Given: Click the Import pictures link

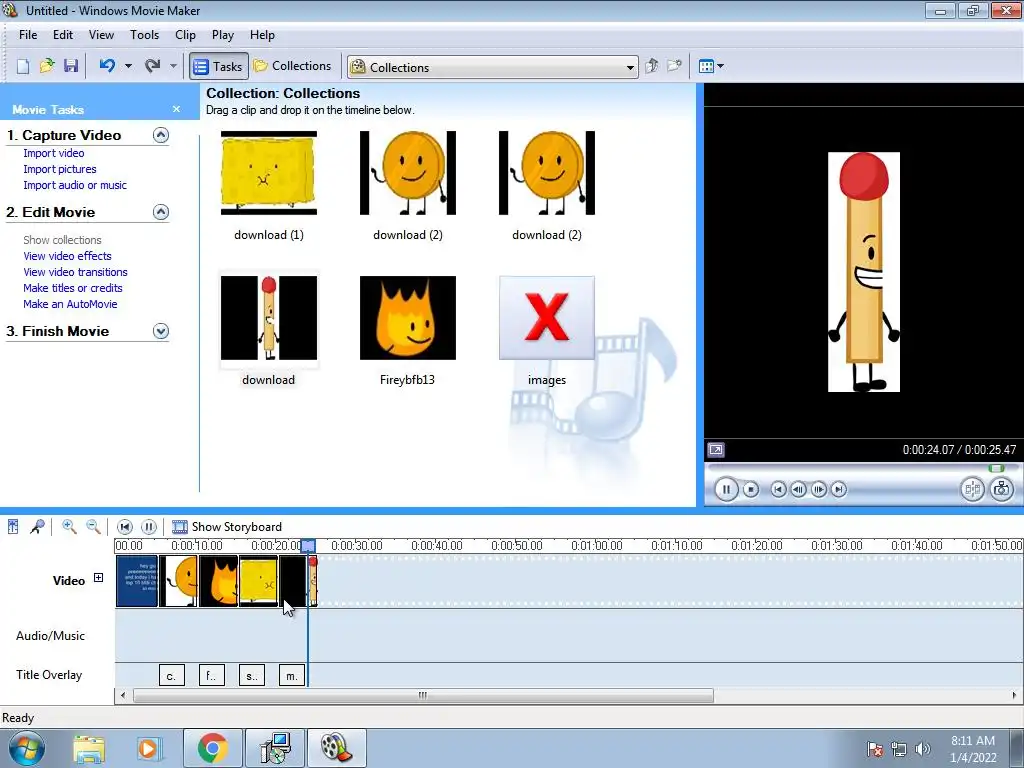Looking at the screenshot, I should click(60, 169).
